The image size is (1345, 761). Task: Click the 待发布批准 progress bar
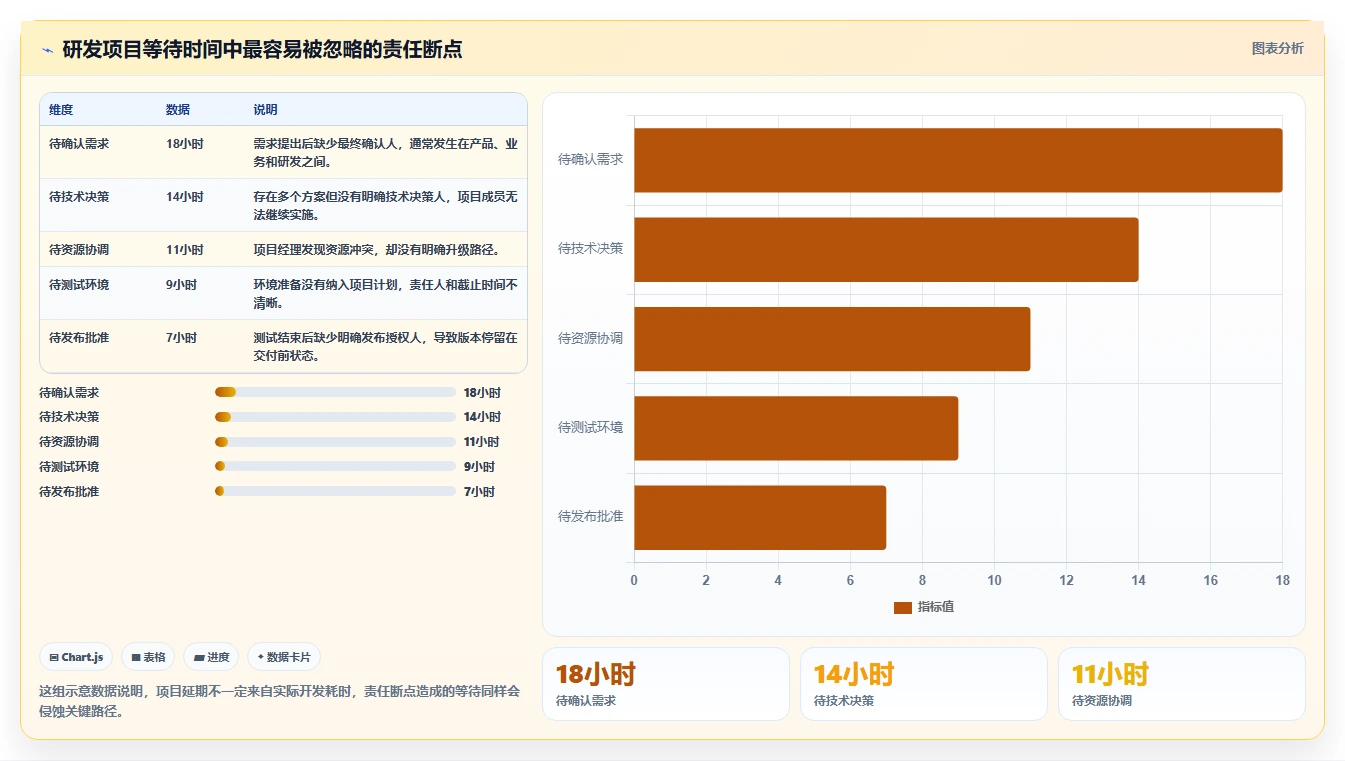pos(335,491)
